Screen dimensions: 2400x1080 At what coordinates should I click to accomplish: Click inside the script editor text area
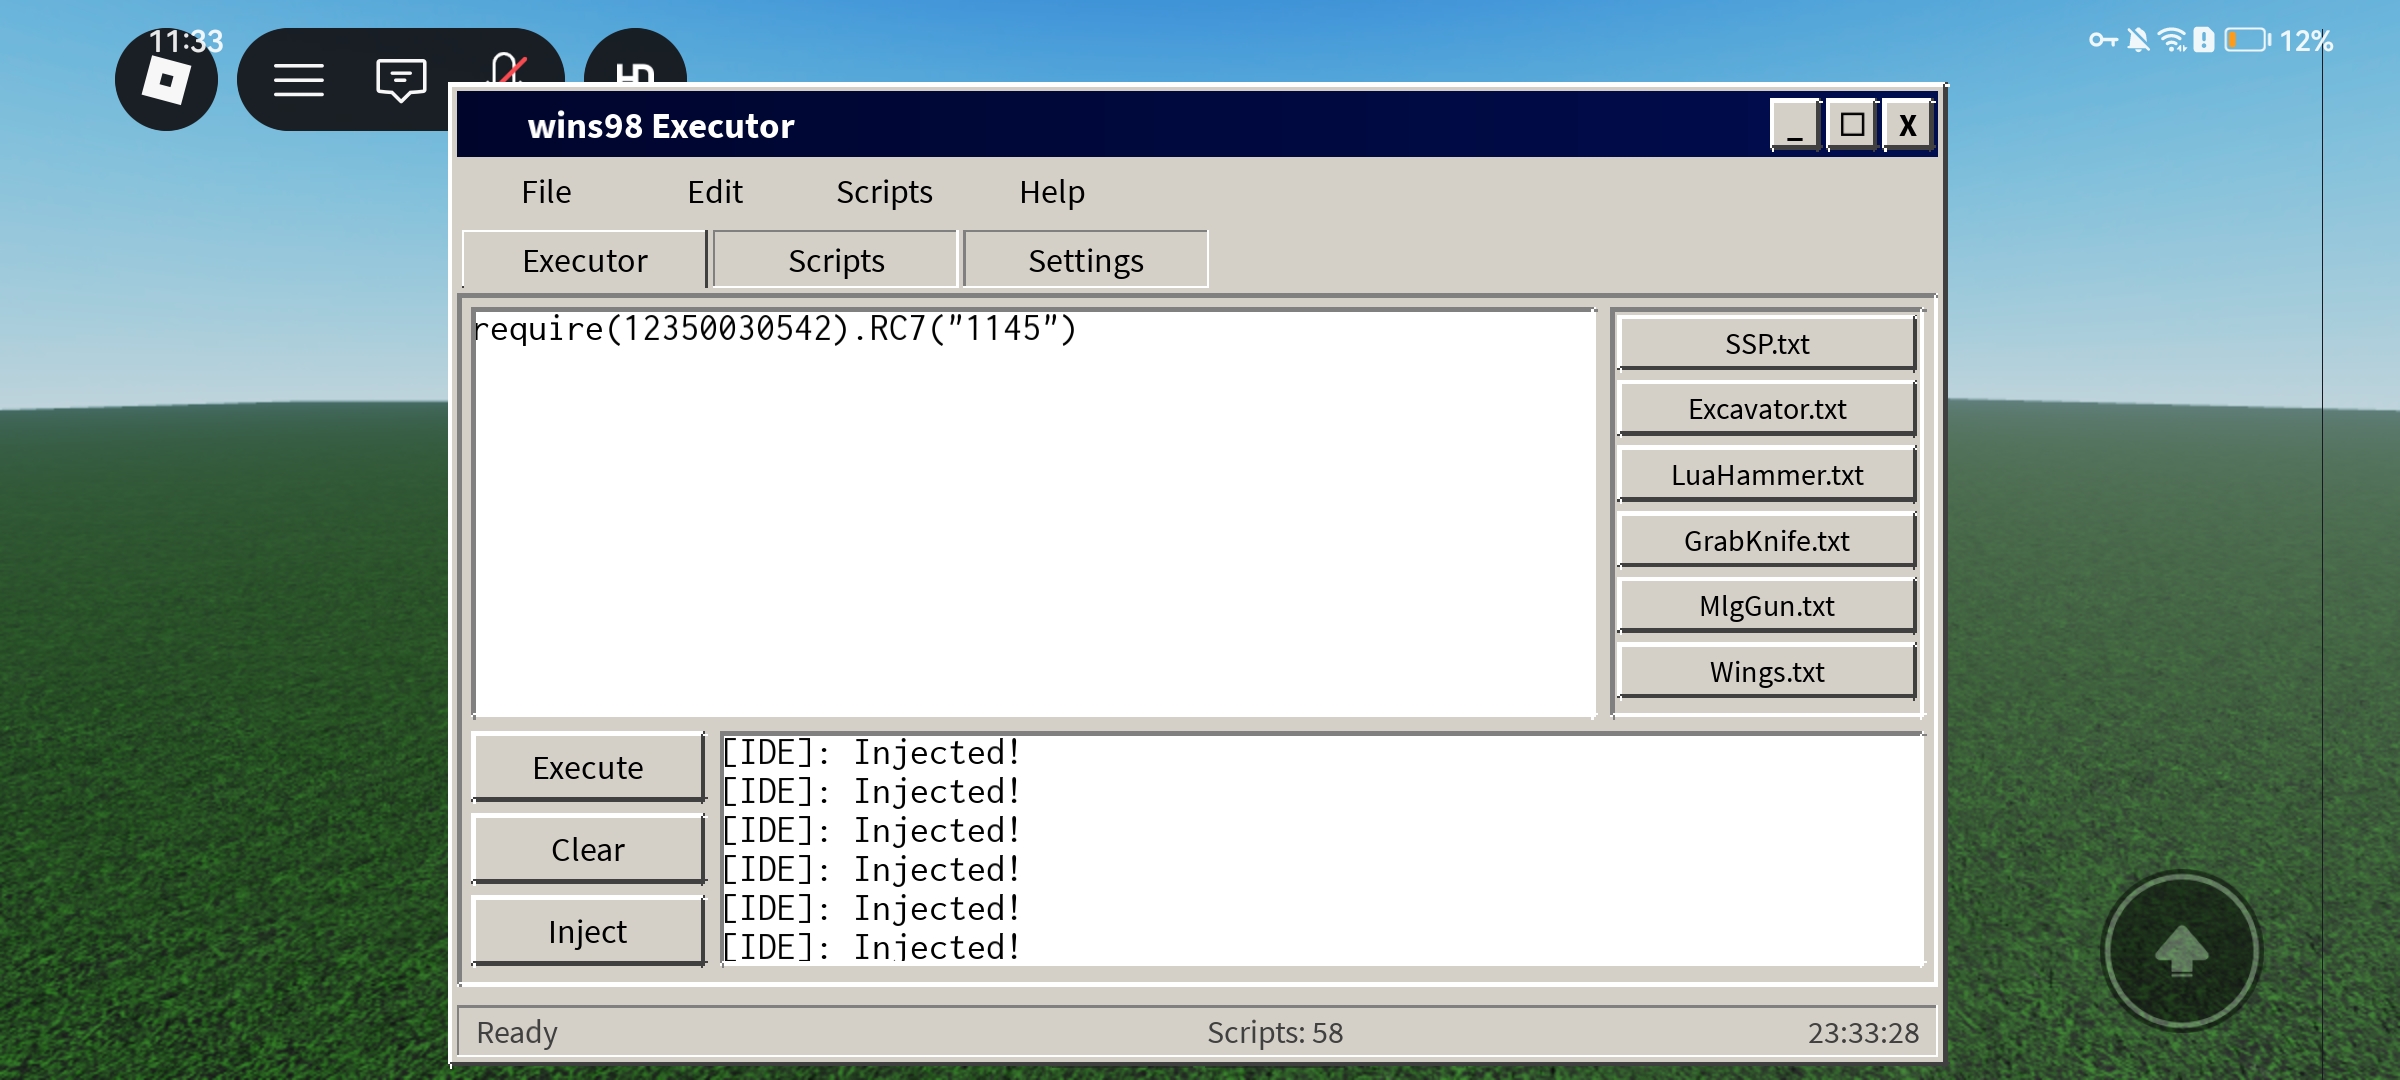(1034, 514)
